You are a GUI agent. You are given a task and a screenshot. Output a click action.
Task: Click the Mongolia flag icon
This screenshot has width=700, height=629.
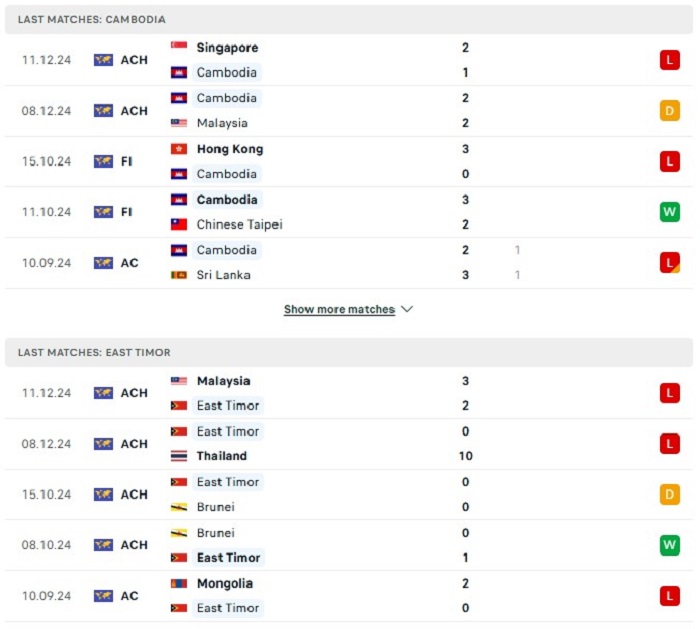[179, 583]
